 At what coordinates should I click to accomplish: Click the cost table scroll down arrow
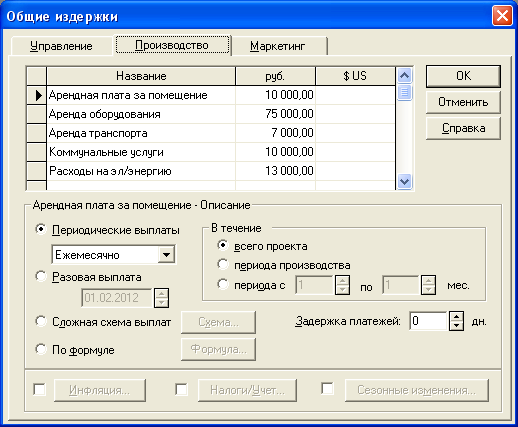pyautogui.click(x=404, y=182)
